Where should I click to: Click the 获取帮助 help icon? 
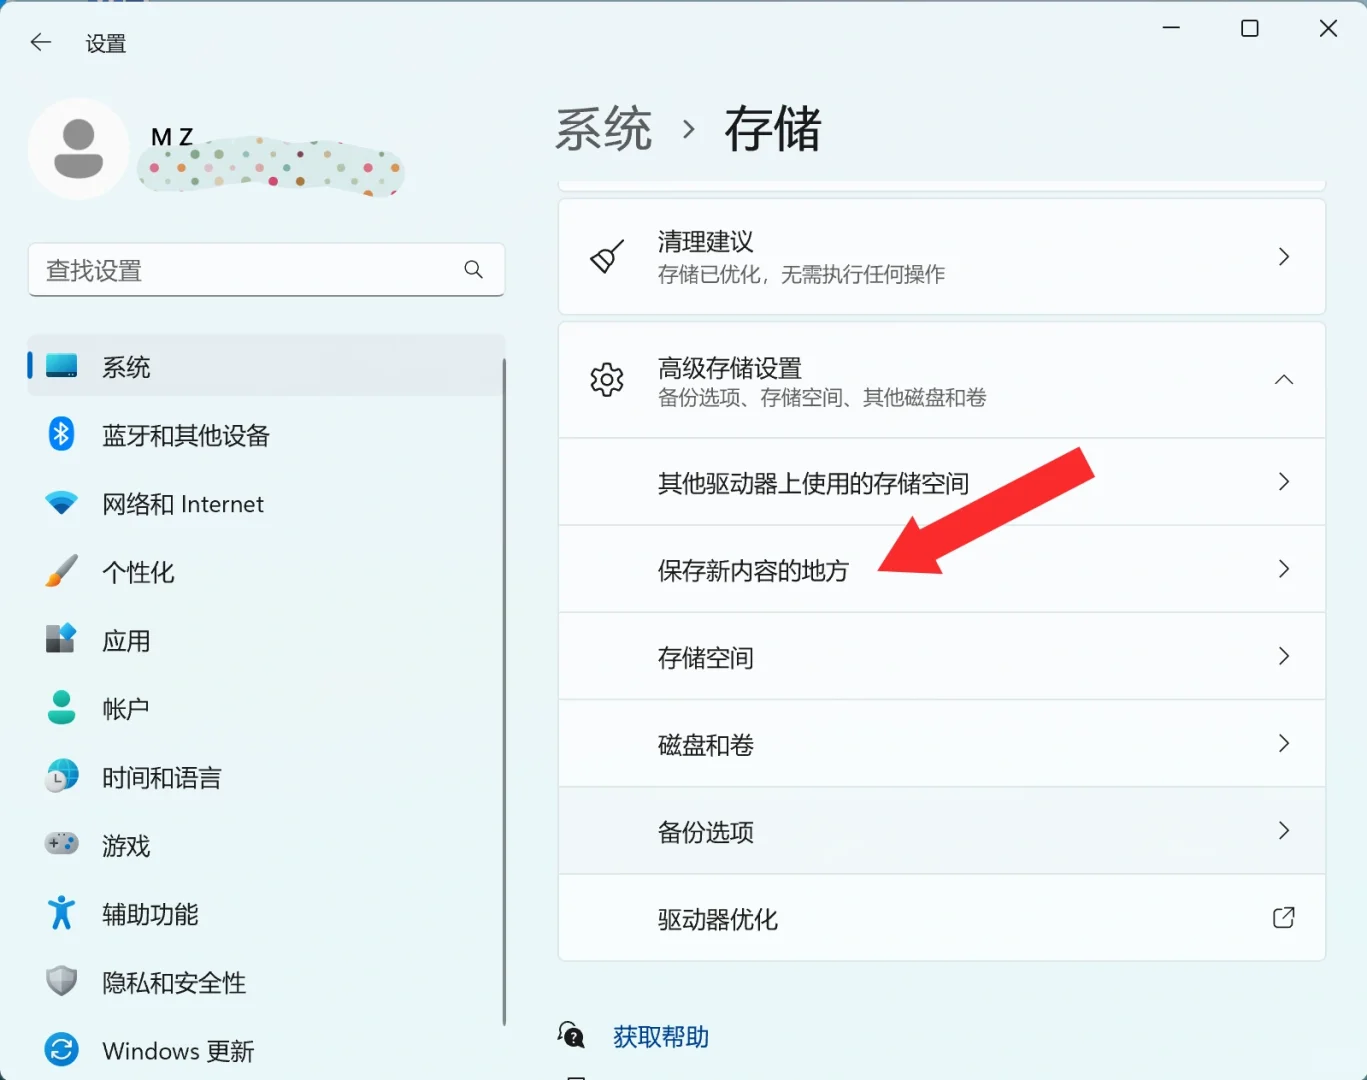click(571, 1035)
